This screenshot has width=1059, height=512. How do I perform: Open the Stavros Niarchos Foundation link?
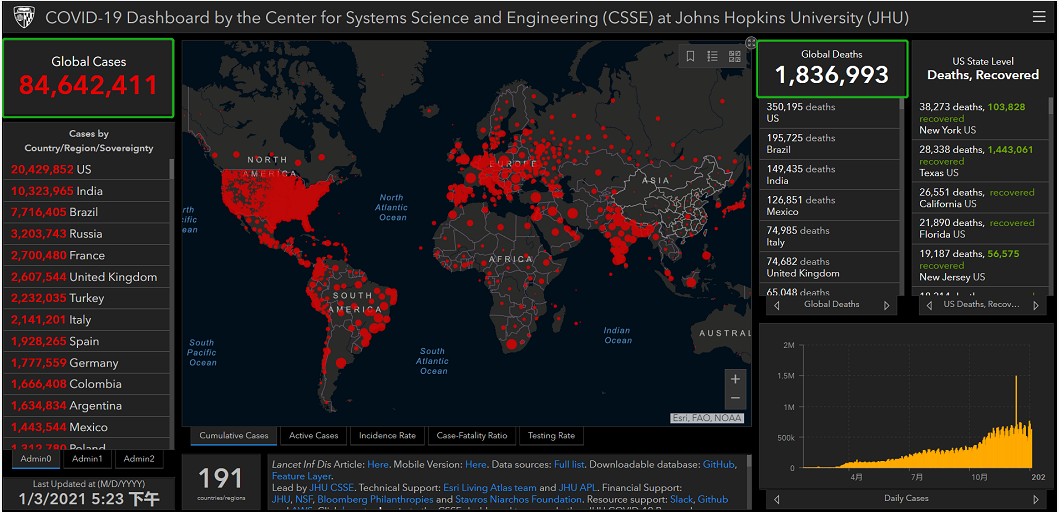pyautogui.click(x=518, y=499)
